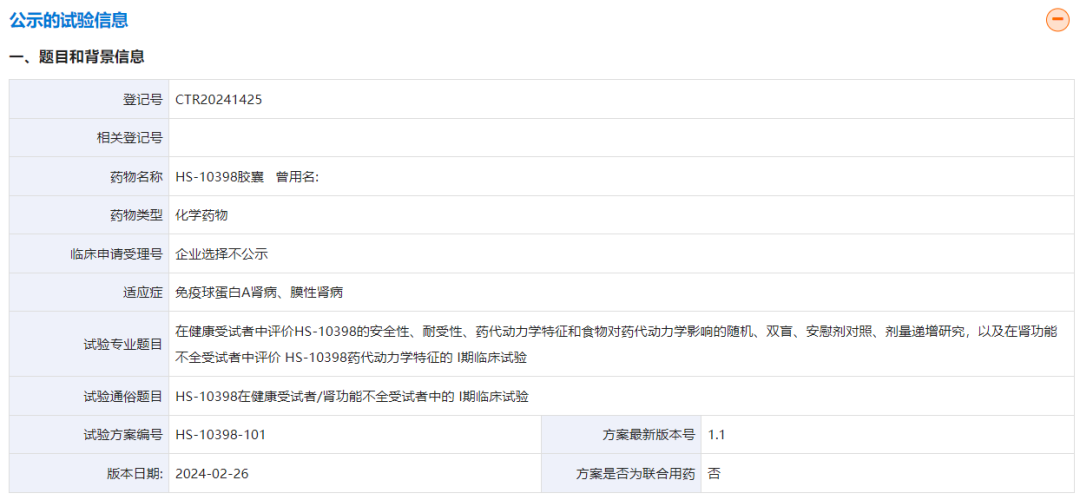Image resolution: width=1080 pixels, height=500 pixels.
Task: Click the 方案是否为联合用药 label
Action: tap(634, 473)
